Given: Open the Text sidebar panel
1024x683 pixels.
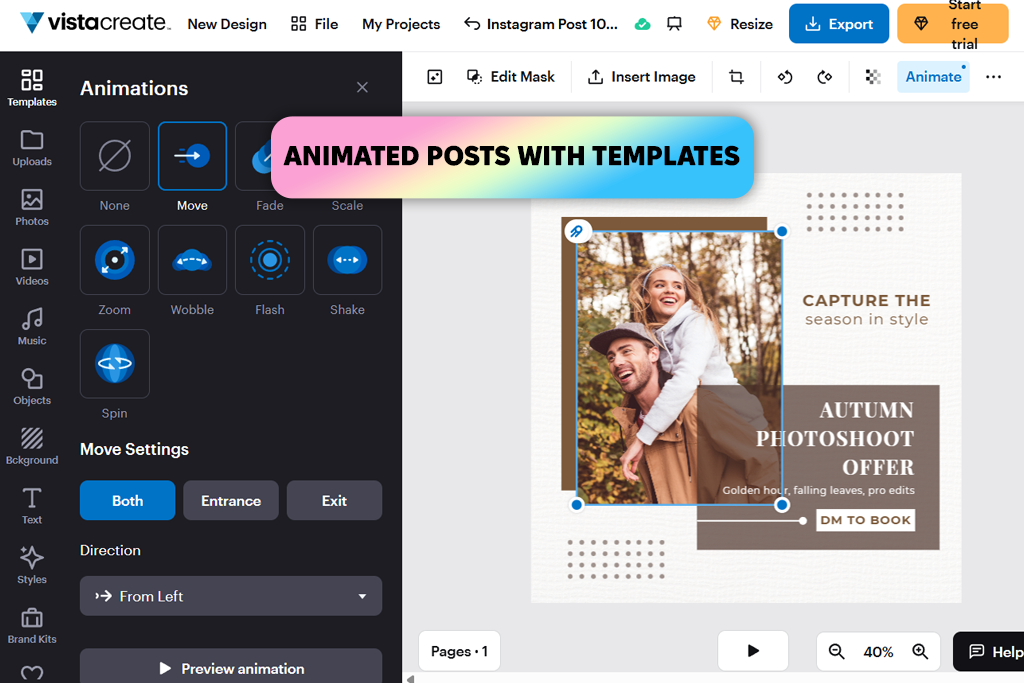Looking at the screenshot, I should [31, 505].
